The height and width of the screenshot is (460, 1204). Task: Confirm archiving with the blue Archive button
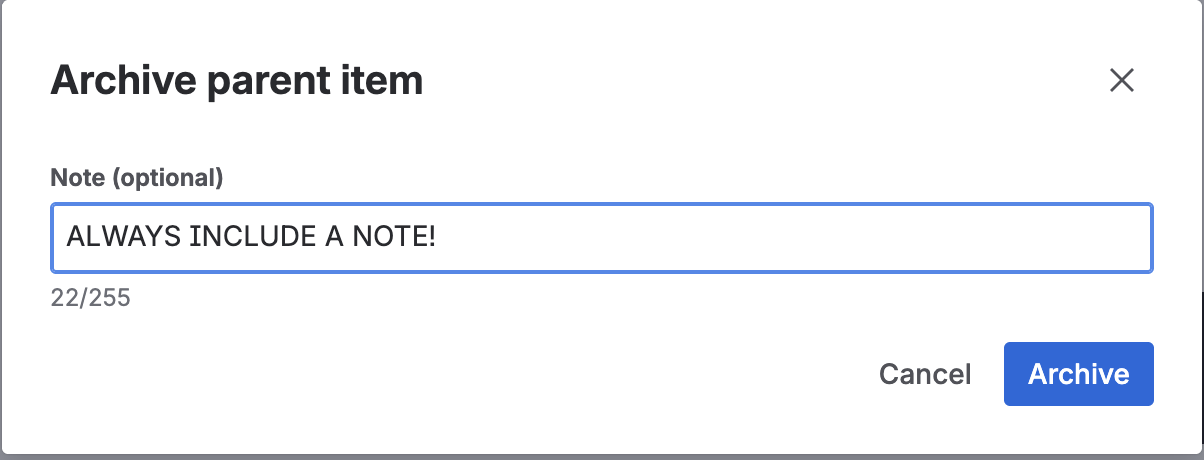point(1078,374)
